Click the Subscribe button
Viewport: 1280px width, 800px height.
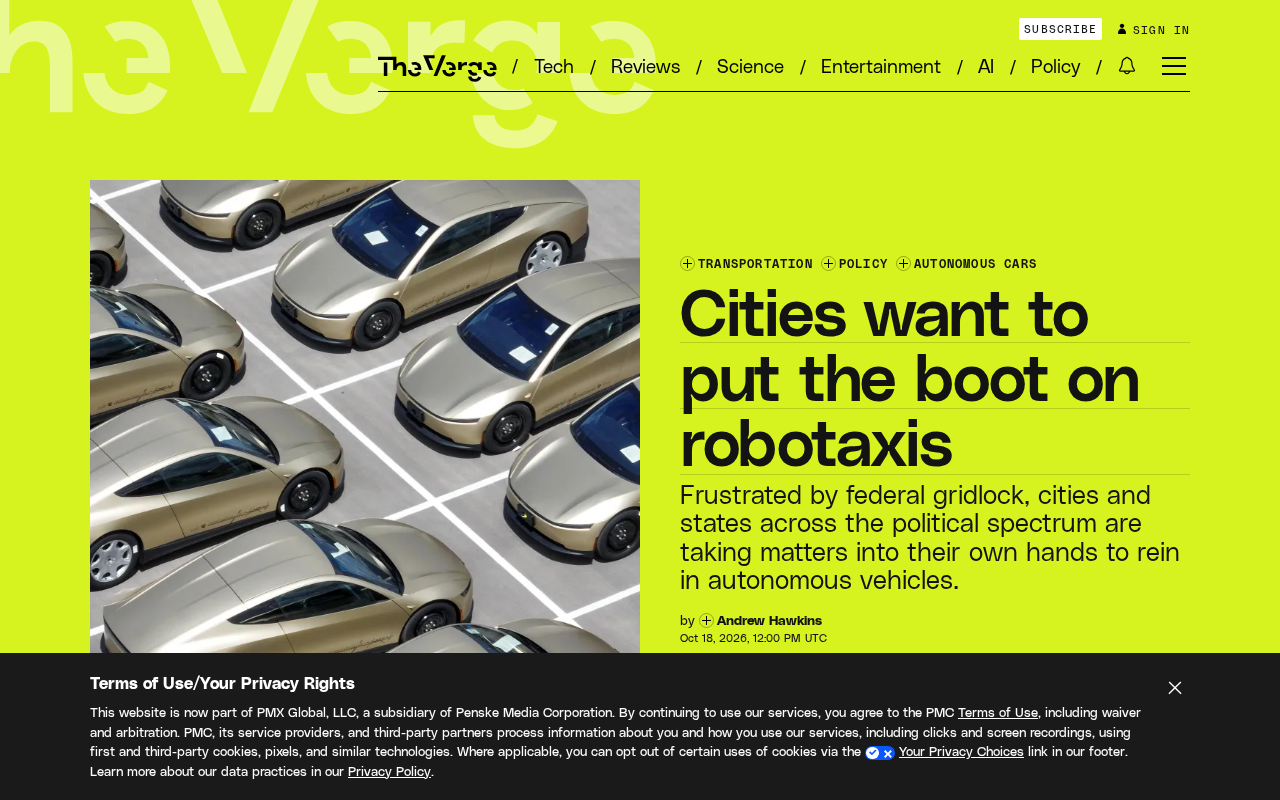coord(1060,29)
